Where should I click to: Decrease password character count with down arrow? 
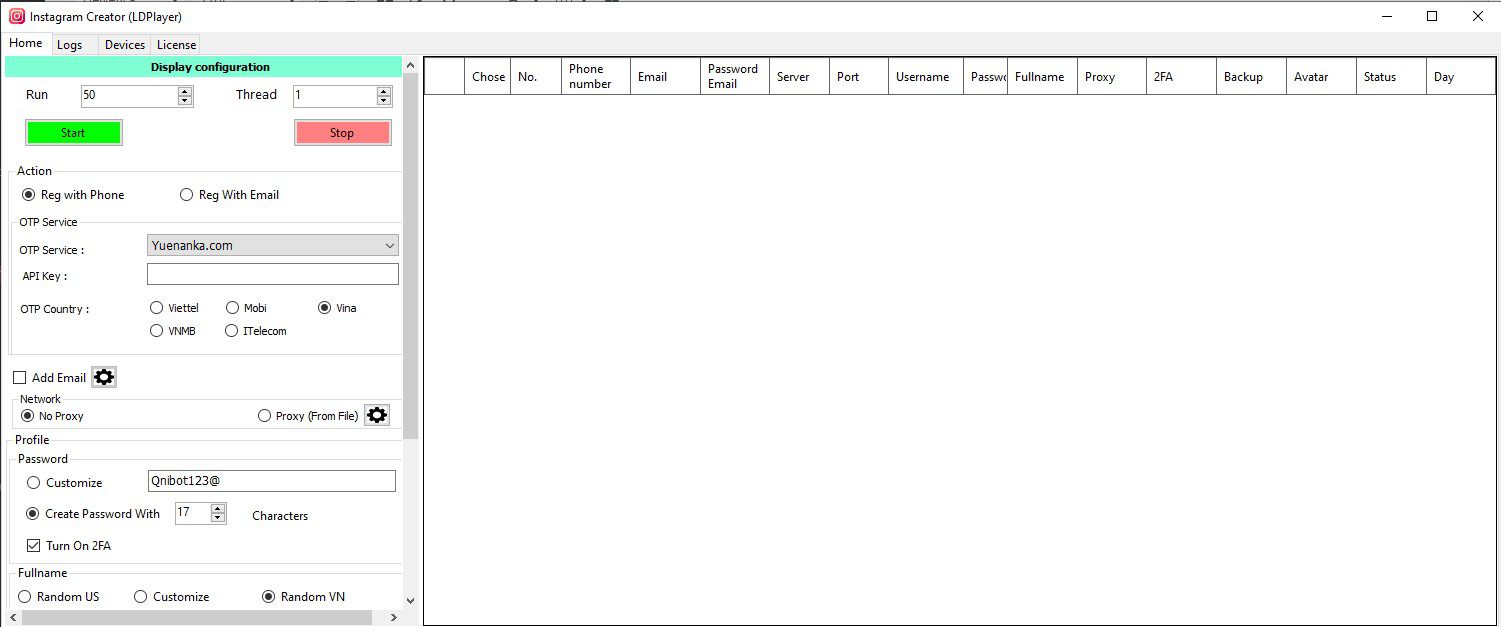click(219, 518)
